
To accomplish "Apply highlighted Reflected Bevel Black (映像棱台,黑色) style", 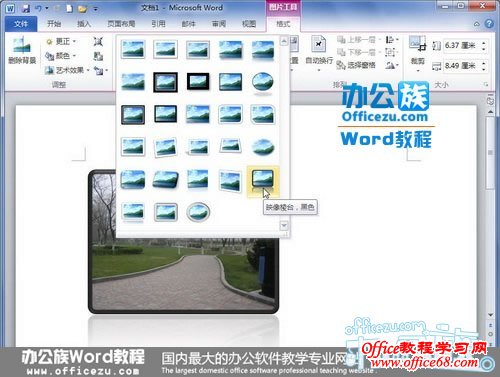I will (263, 181).
